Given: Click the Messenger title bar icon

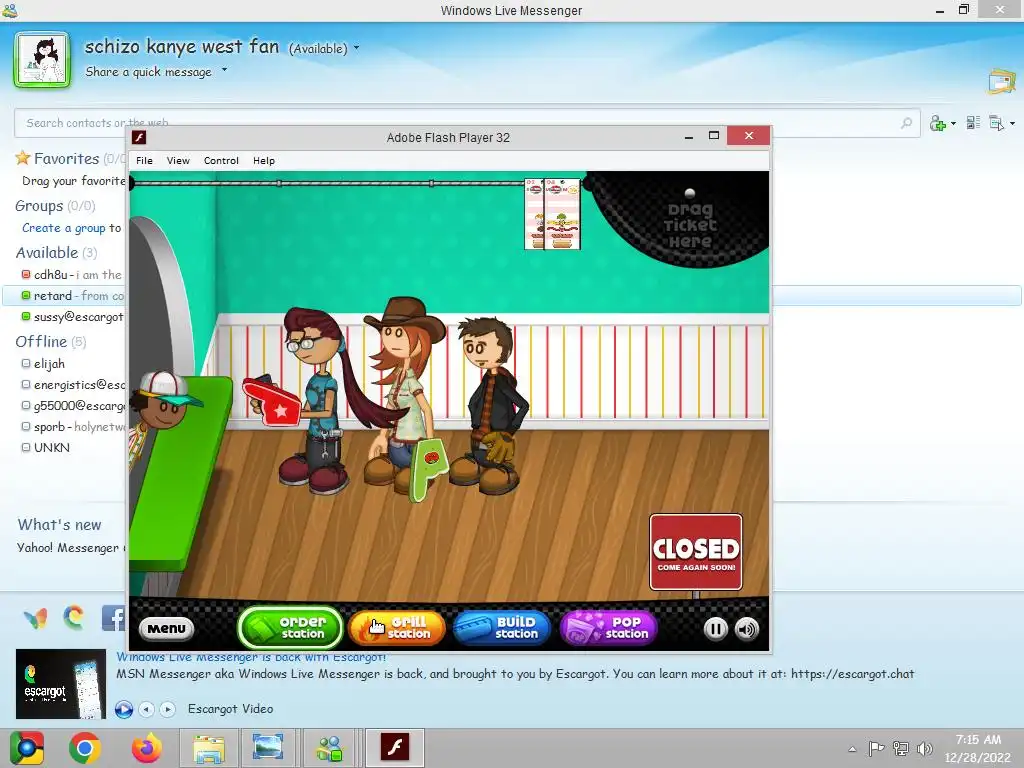Looking at the screenshot, I should click(10, 10).
